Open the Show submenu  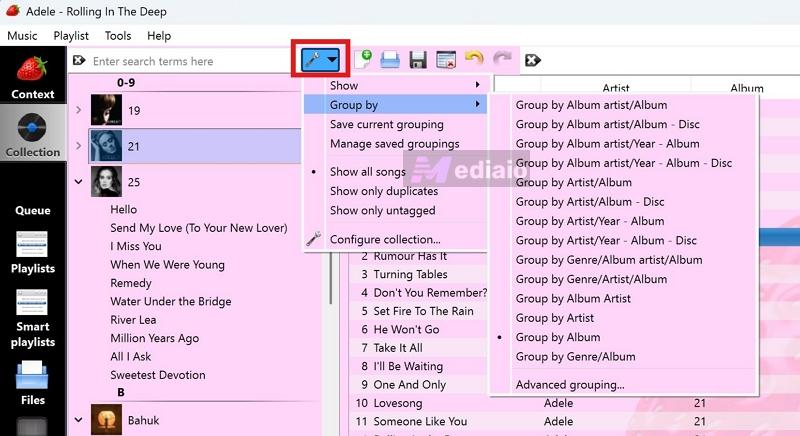click(x=395, y=85)
